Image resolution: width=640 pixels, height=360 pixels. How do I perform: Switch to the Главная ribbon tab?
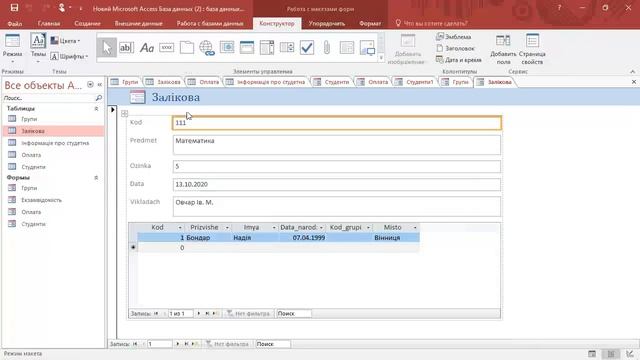tap(49, 23)
